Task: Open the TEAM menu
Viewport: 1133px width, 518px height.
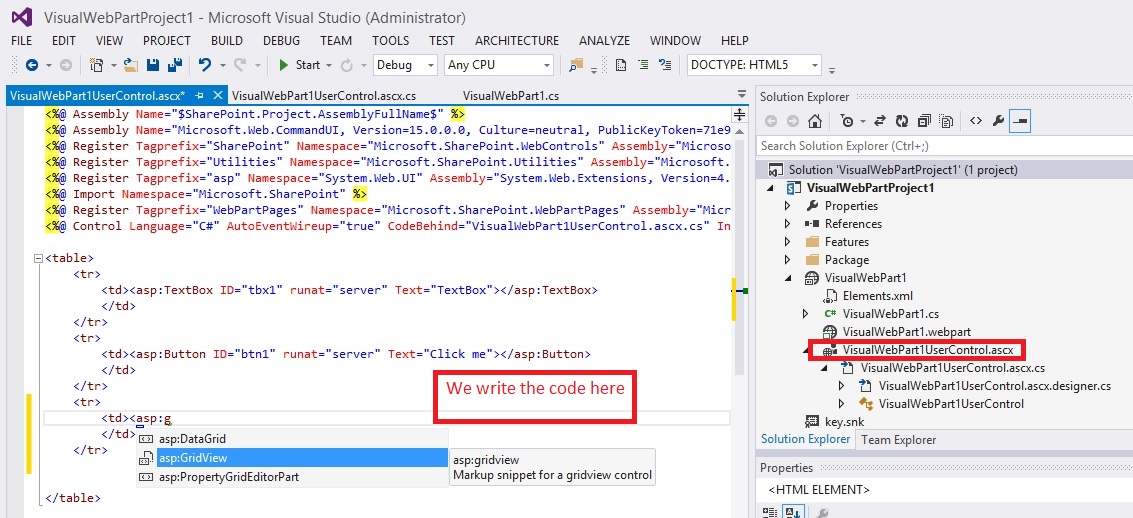Action: (336, 41)
